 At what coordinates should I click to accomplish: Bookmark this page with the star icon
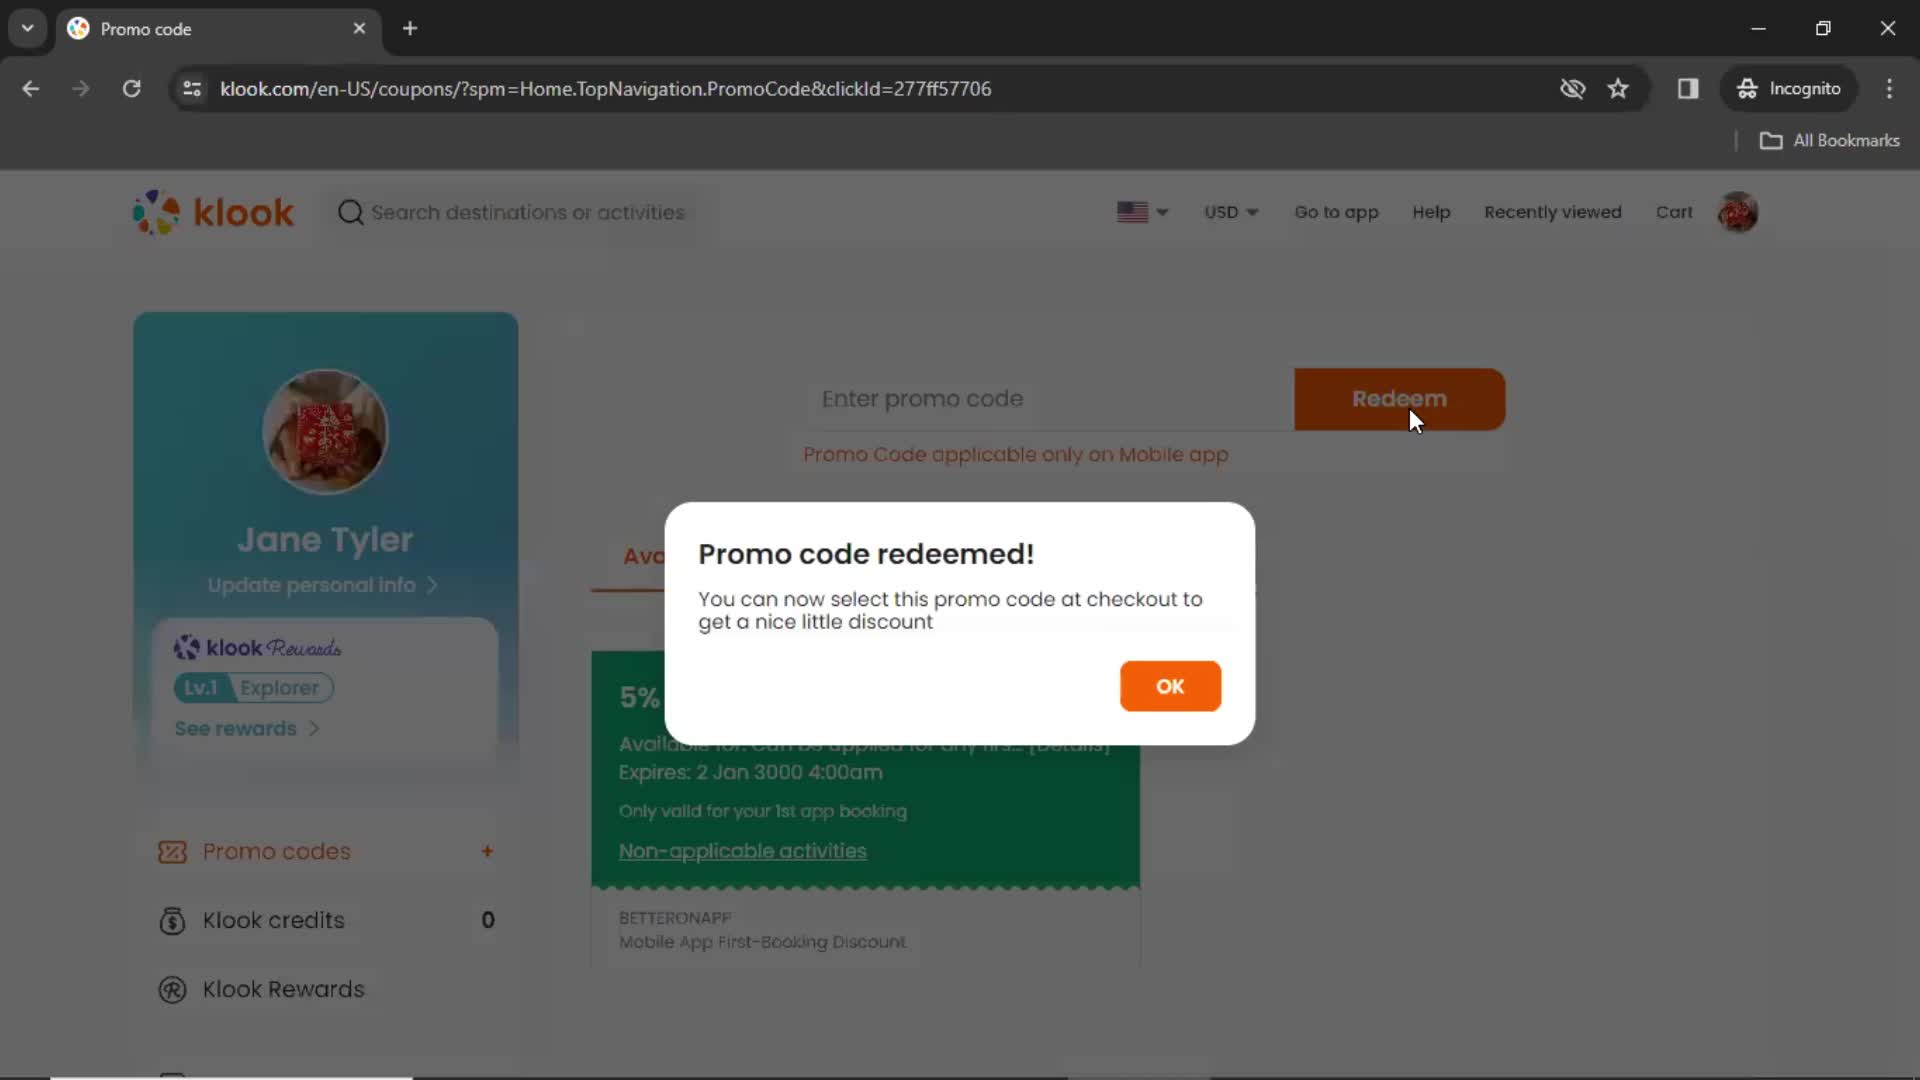(x=1618, y=89)
